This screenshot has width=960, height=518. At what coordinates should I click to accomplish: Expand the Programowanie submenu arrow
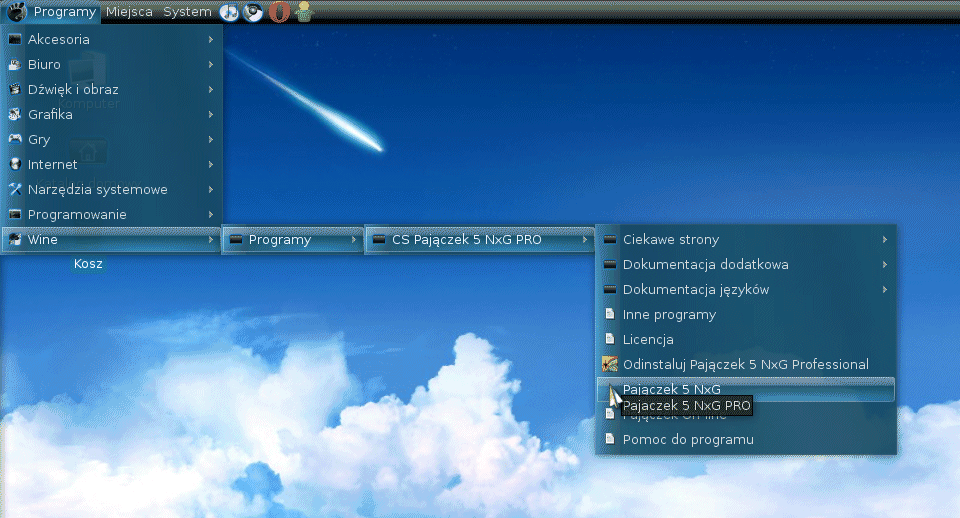pyautogui.click(x=211, y=214)
